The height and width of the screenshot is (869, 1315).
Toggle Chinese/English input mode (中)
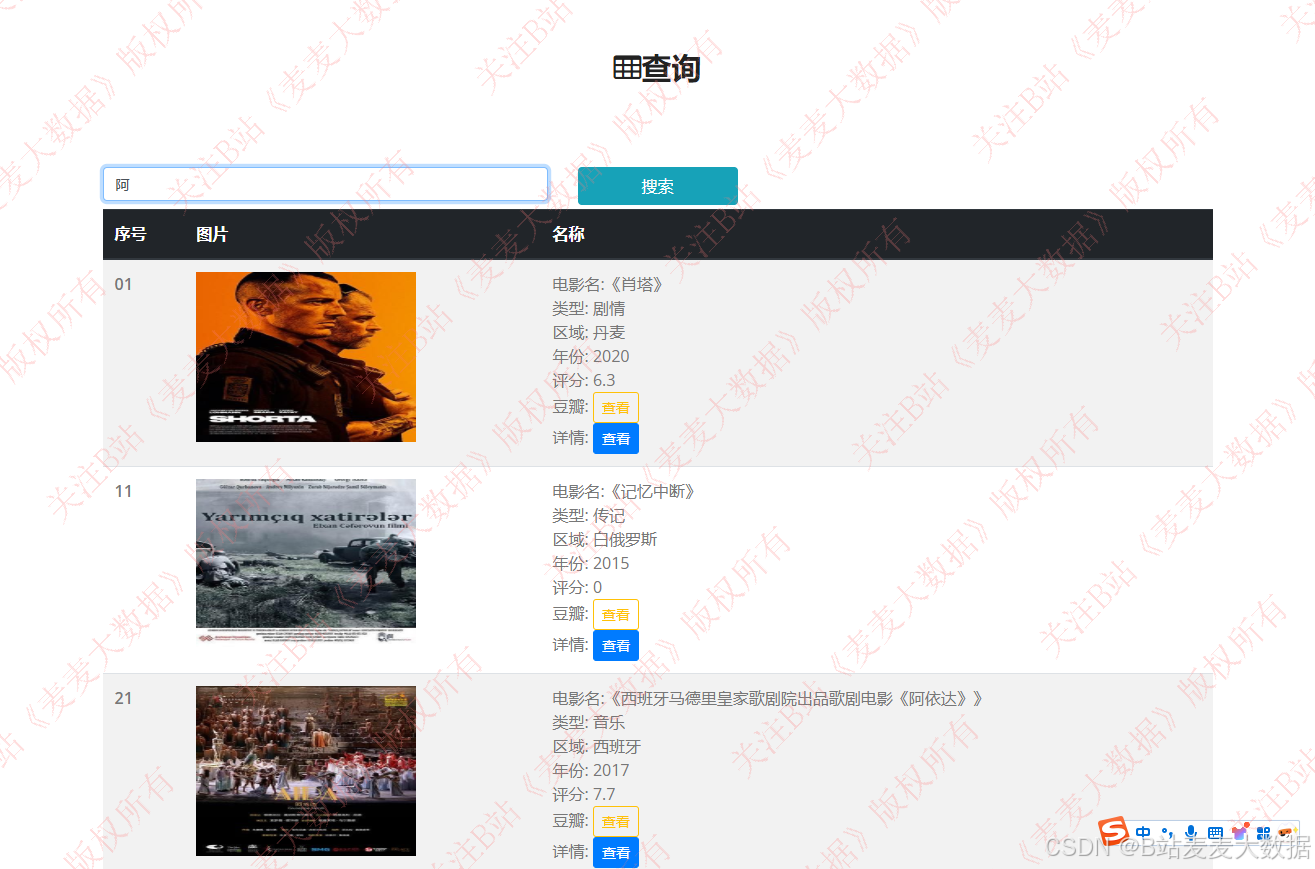(x=1143, y=833)
